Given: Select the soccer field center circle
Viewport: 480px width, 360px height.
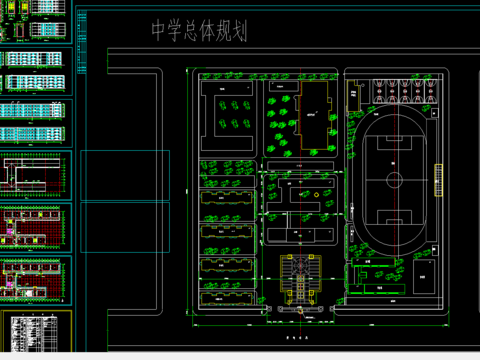Looking at the screenshot, I should [x=394, y=180].
